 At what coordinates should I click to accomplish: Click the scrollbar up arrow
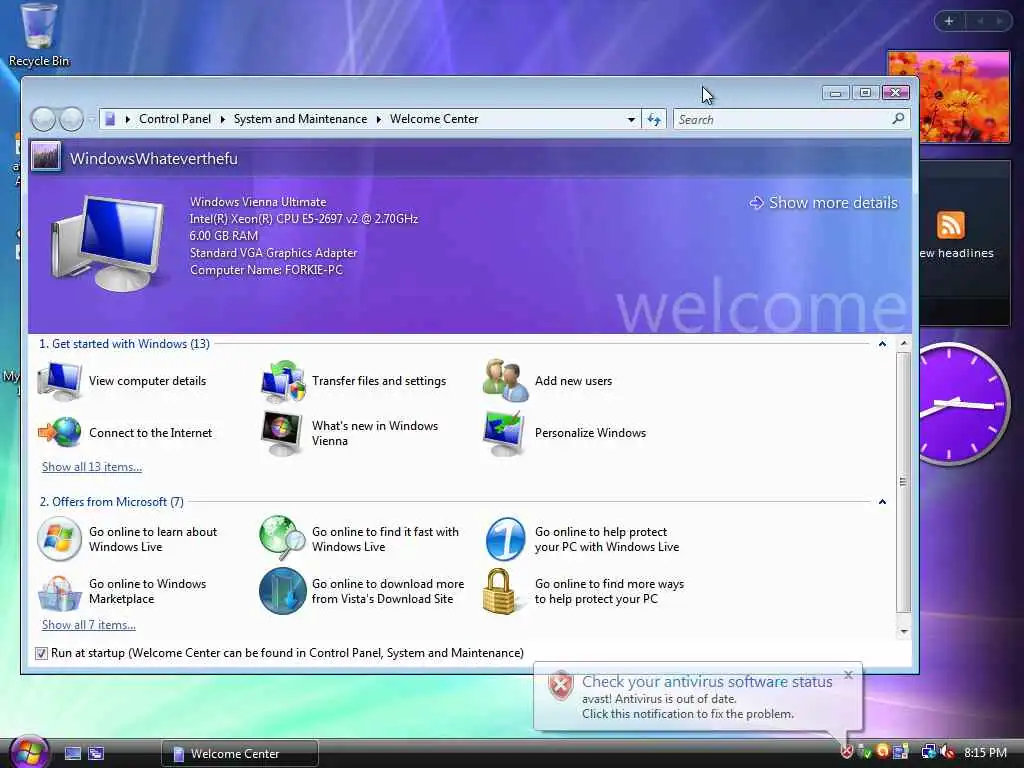[904, 344]
